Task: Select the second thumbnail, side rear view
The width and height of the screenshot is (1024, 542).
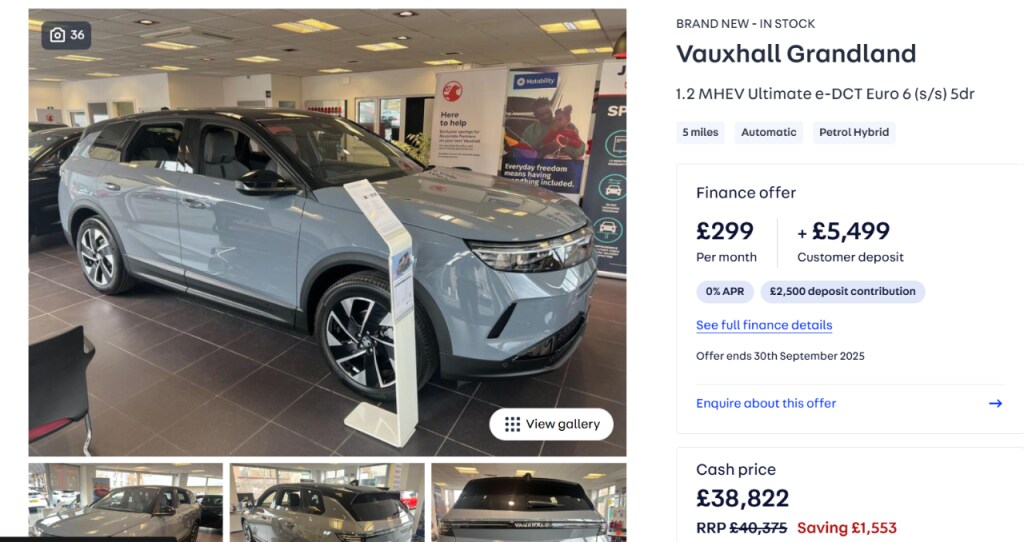Action: (327, 503)
